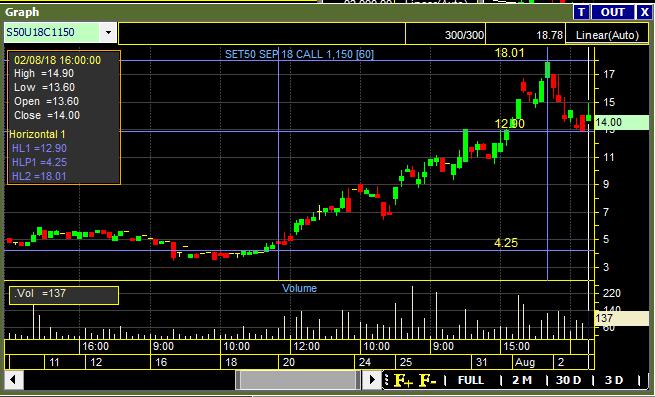Click the 4.25 horizontal line label
Screen dimensions: 655x397
505,243
